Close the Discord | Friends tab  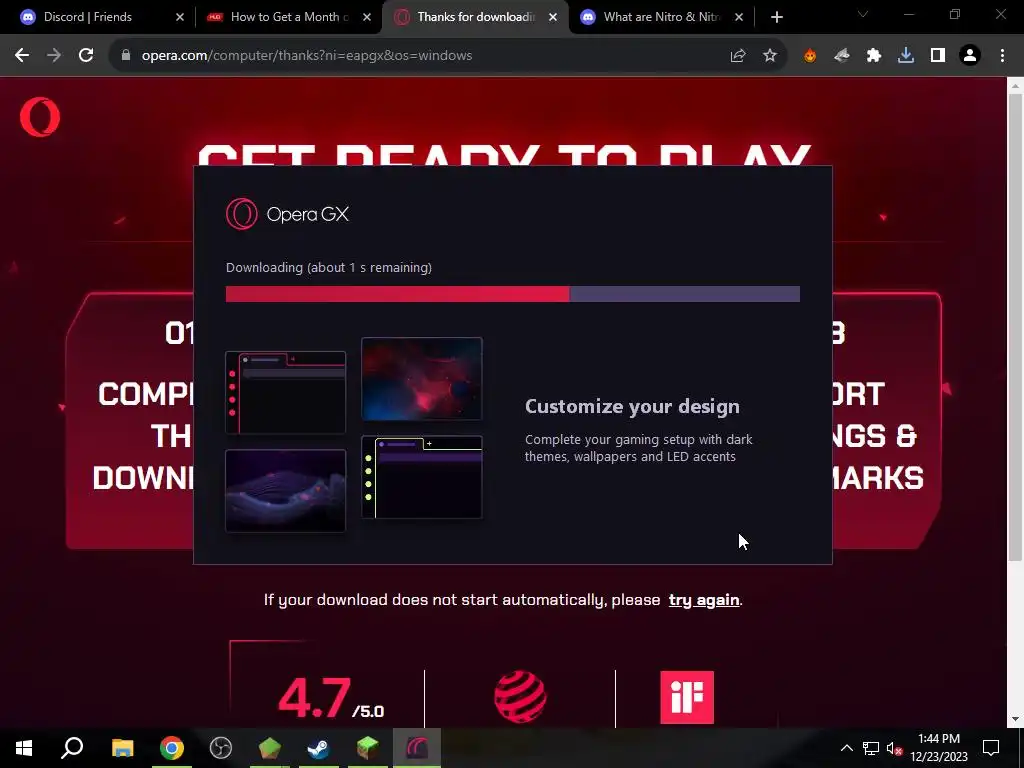click(x=180, y=17)
